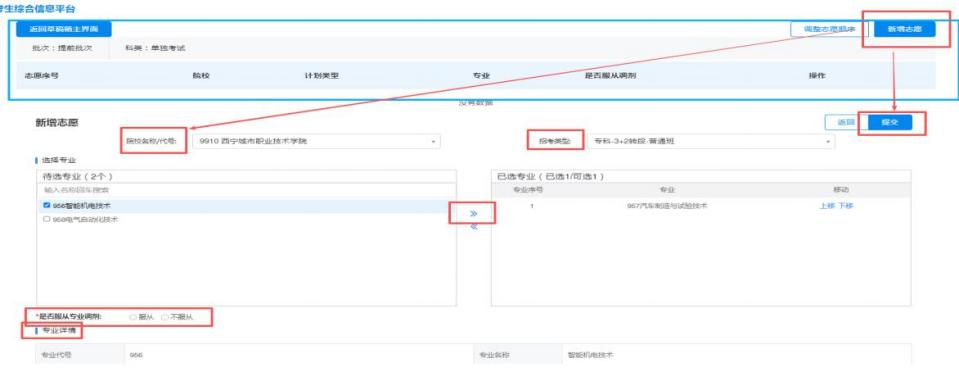Select the 不服从 radio option
The image size is (959, 381).
click(x=165, y=317)
